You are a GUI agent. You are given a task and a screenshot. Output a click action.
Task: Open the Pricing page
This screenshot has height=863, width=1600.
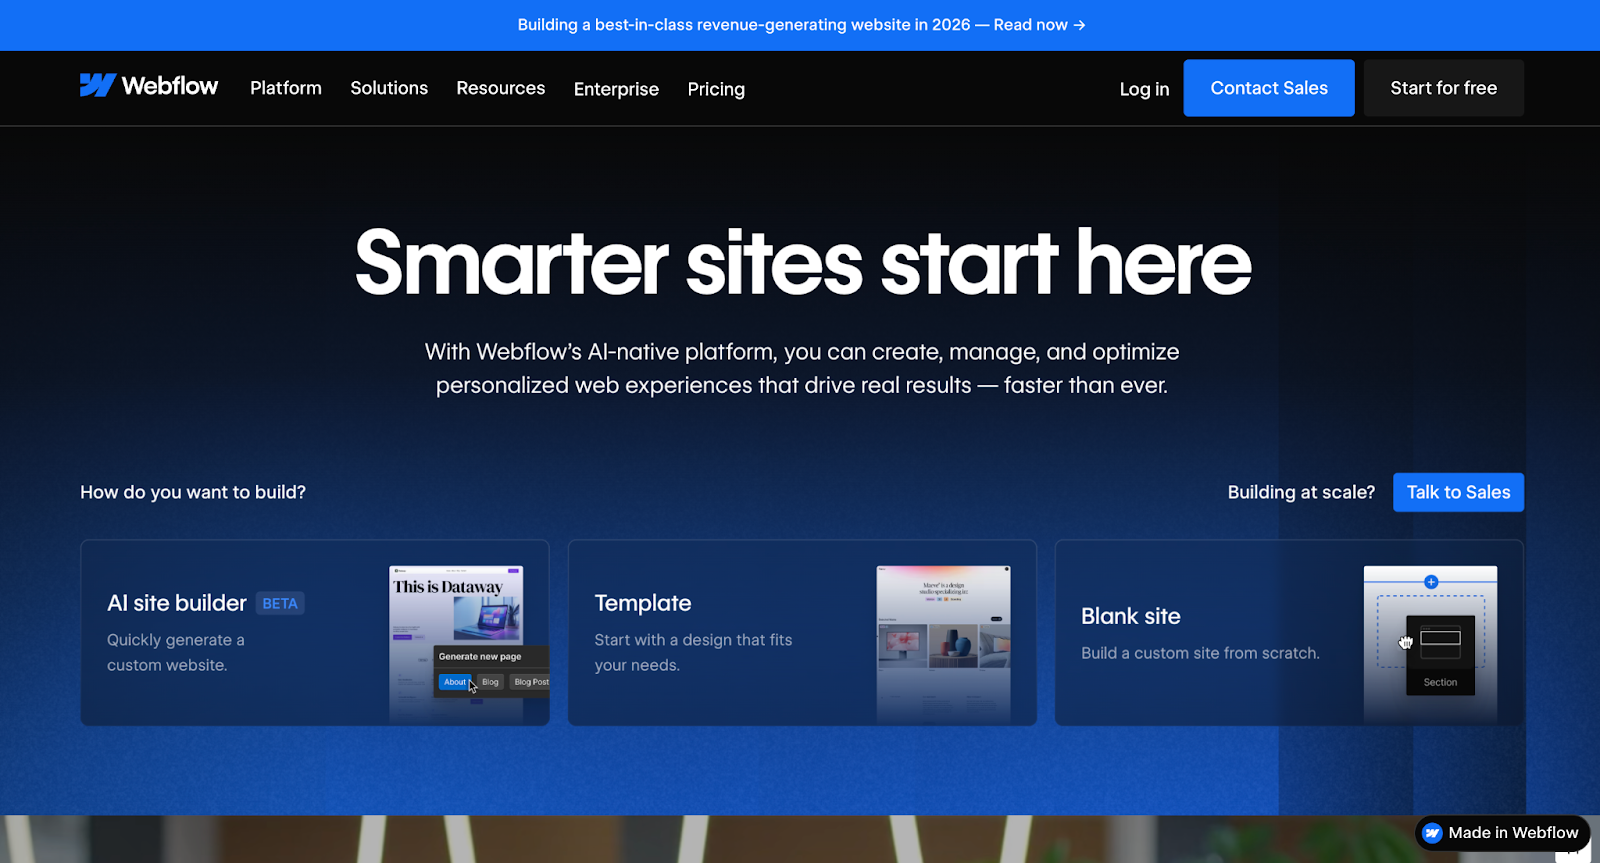coord(716,89)
